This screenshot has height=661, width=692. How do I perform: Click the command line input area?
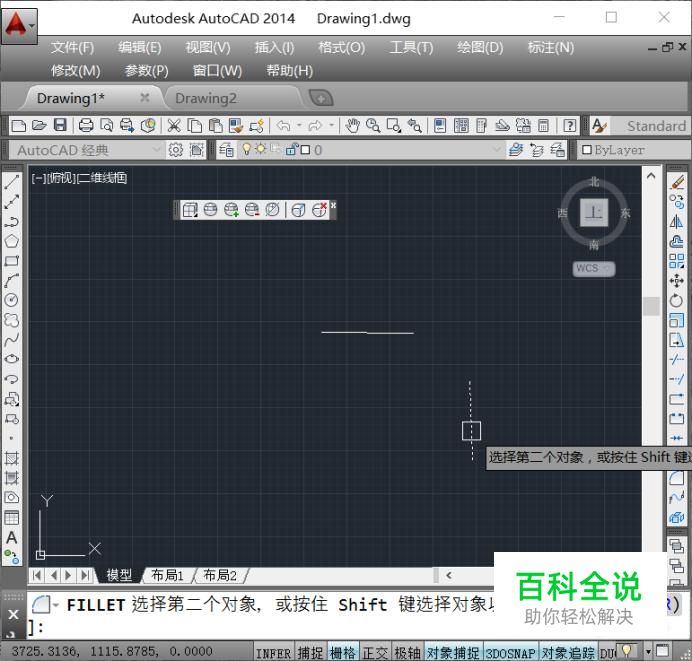260,615
